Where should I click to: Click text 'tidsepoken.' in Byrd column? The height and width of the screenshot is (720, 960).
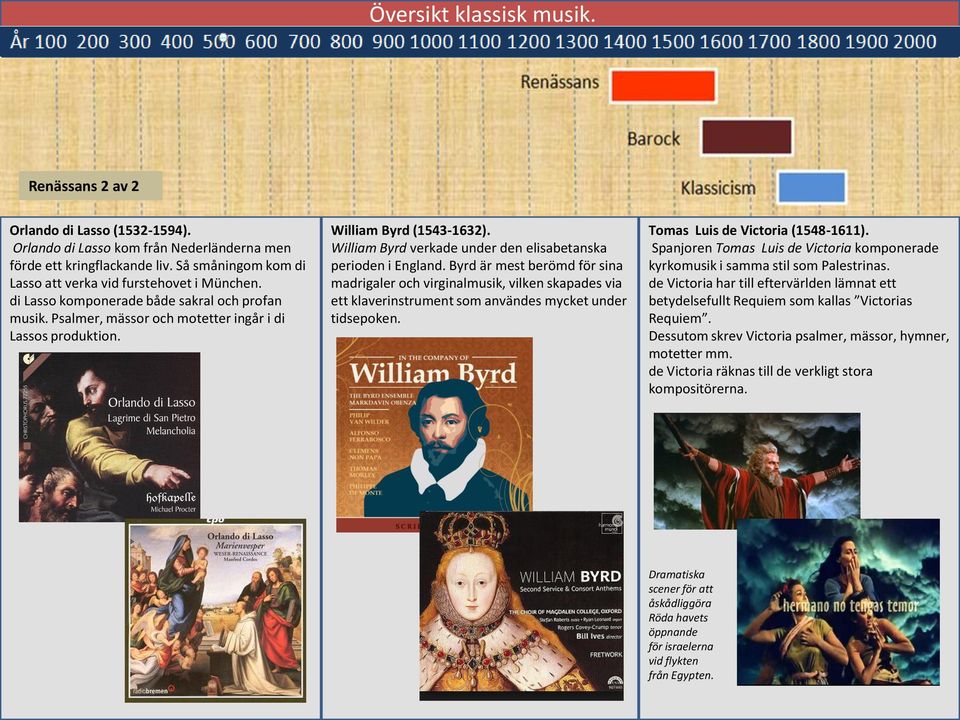click(x=366, y=318)
